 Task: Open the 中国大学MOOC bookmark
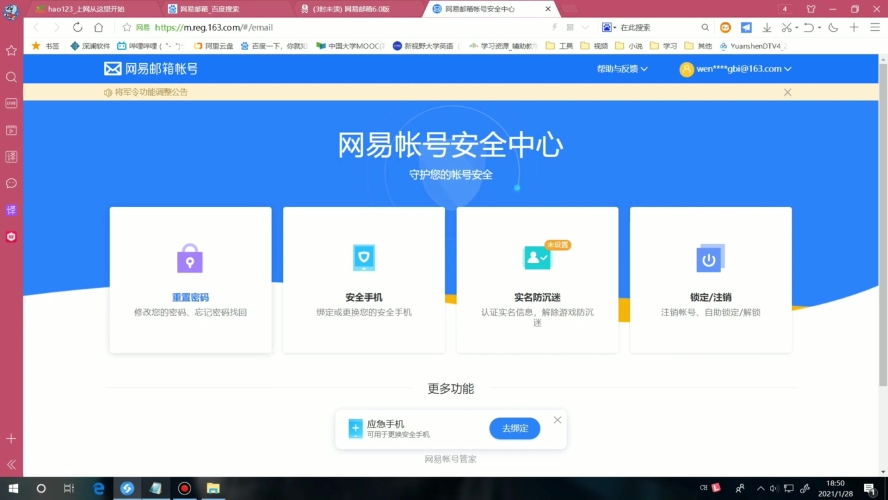[351, 46]
